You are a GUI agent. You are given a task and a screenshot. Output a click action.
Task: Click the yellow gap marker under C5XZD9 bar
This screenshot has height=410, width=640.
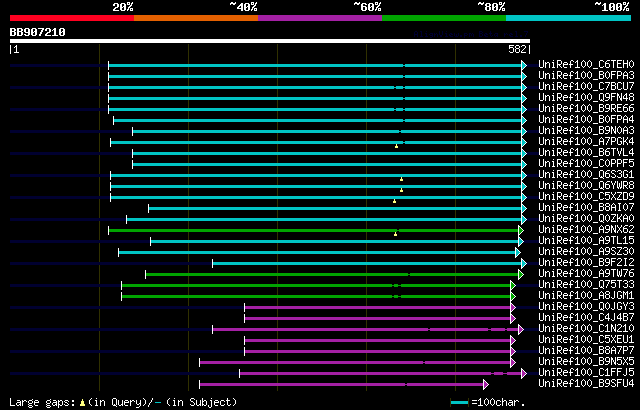tap(394, 201)
